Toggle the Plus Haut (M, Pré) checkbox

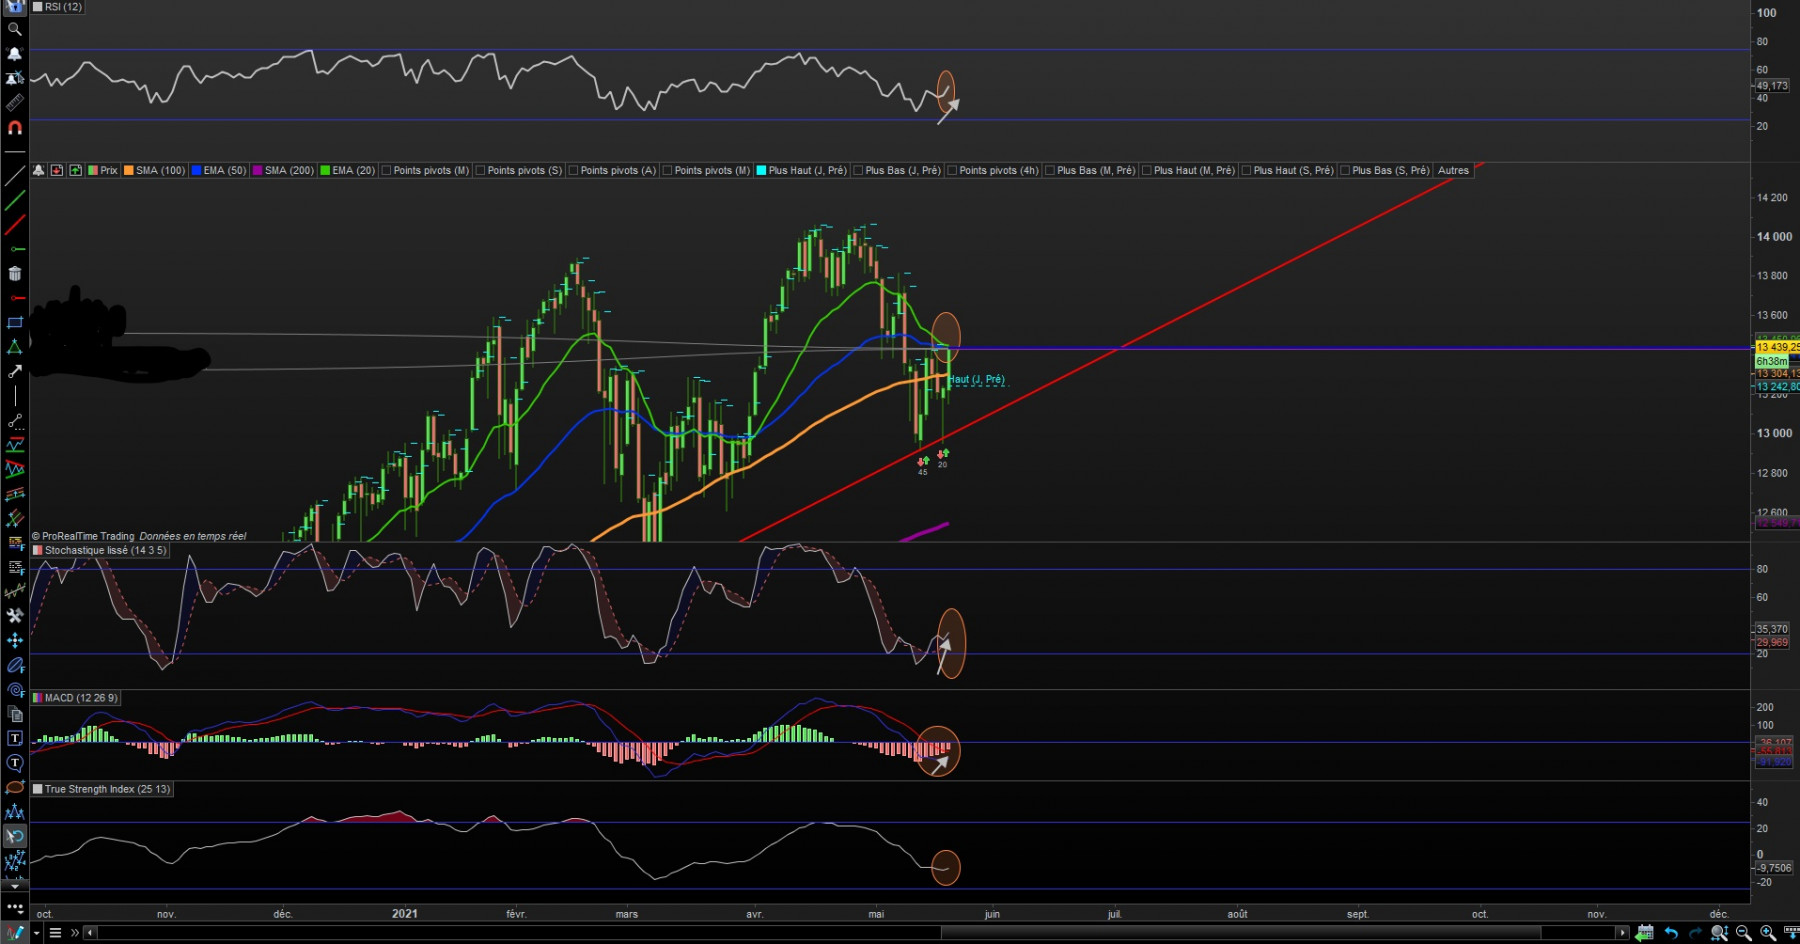coord(1147,170)
